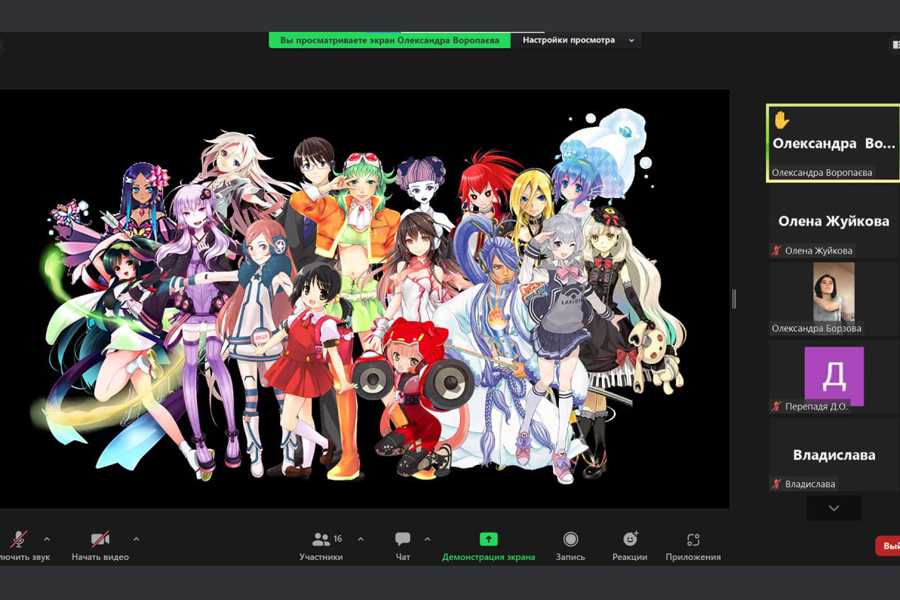Image resolution: width=900 pixels, height=600 pixels.
Task: Expand the caret next to Участники
Action: pyautogui.click(x=361, y=540)
